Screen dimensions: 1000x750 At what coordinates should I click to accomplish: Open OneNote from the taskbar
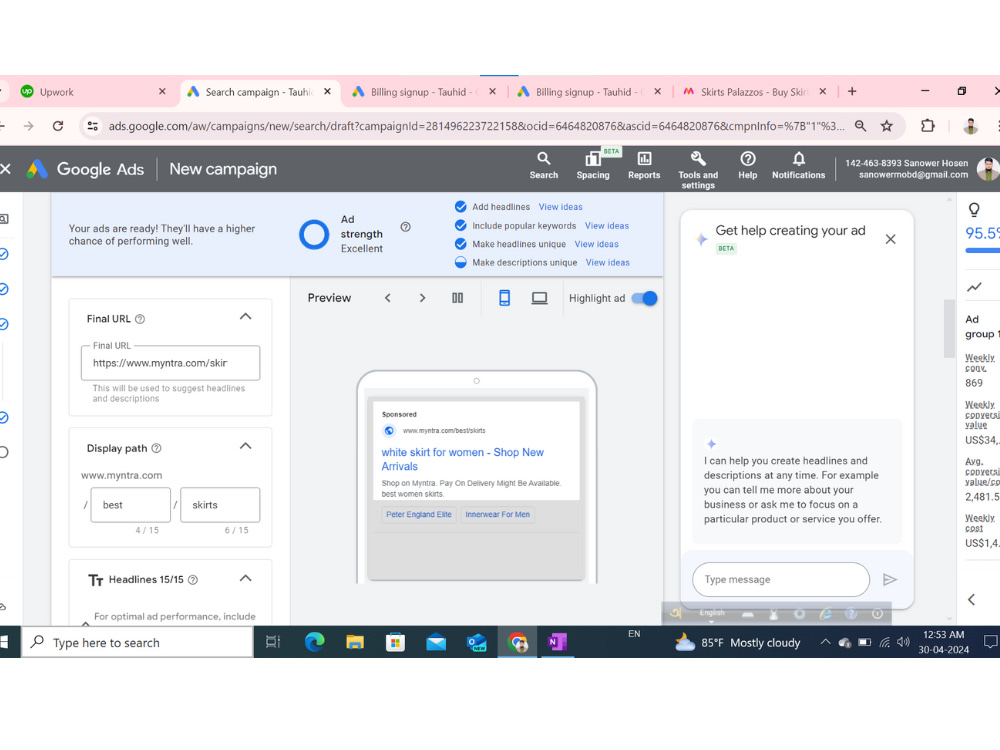[557, 642]
